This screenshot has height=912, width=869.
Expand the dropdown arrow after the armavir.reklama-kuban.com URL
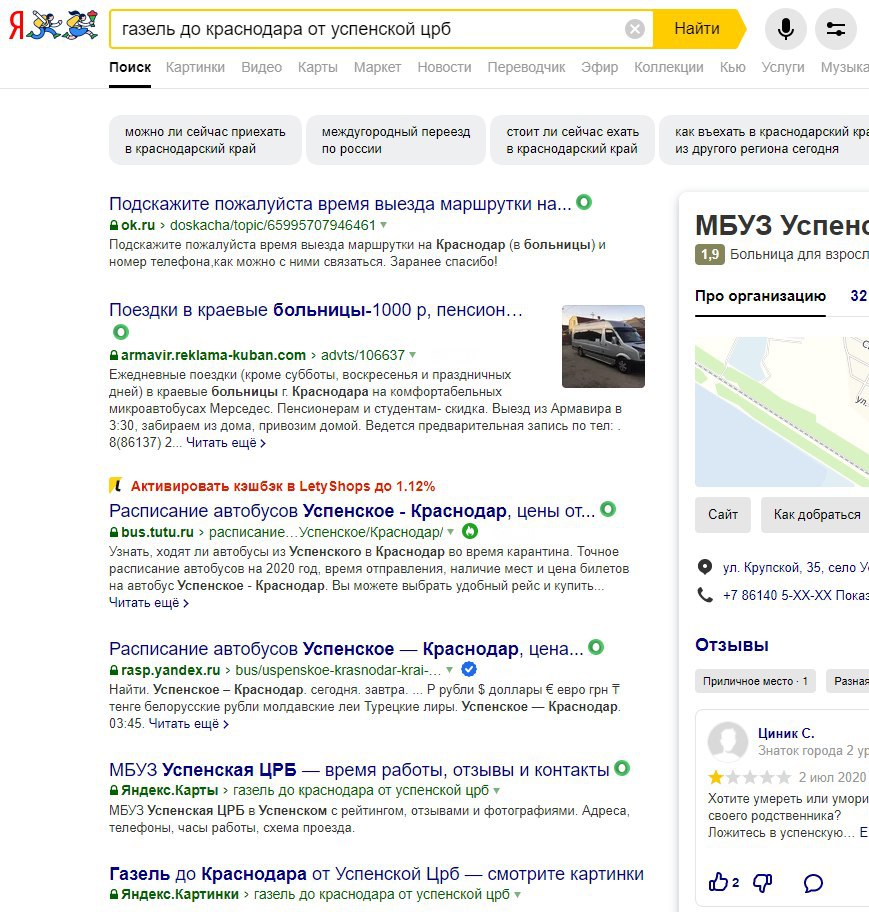point(412,355)
